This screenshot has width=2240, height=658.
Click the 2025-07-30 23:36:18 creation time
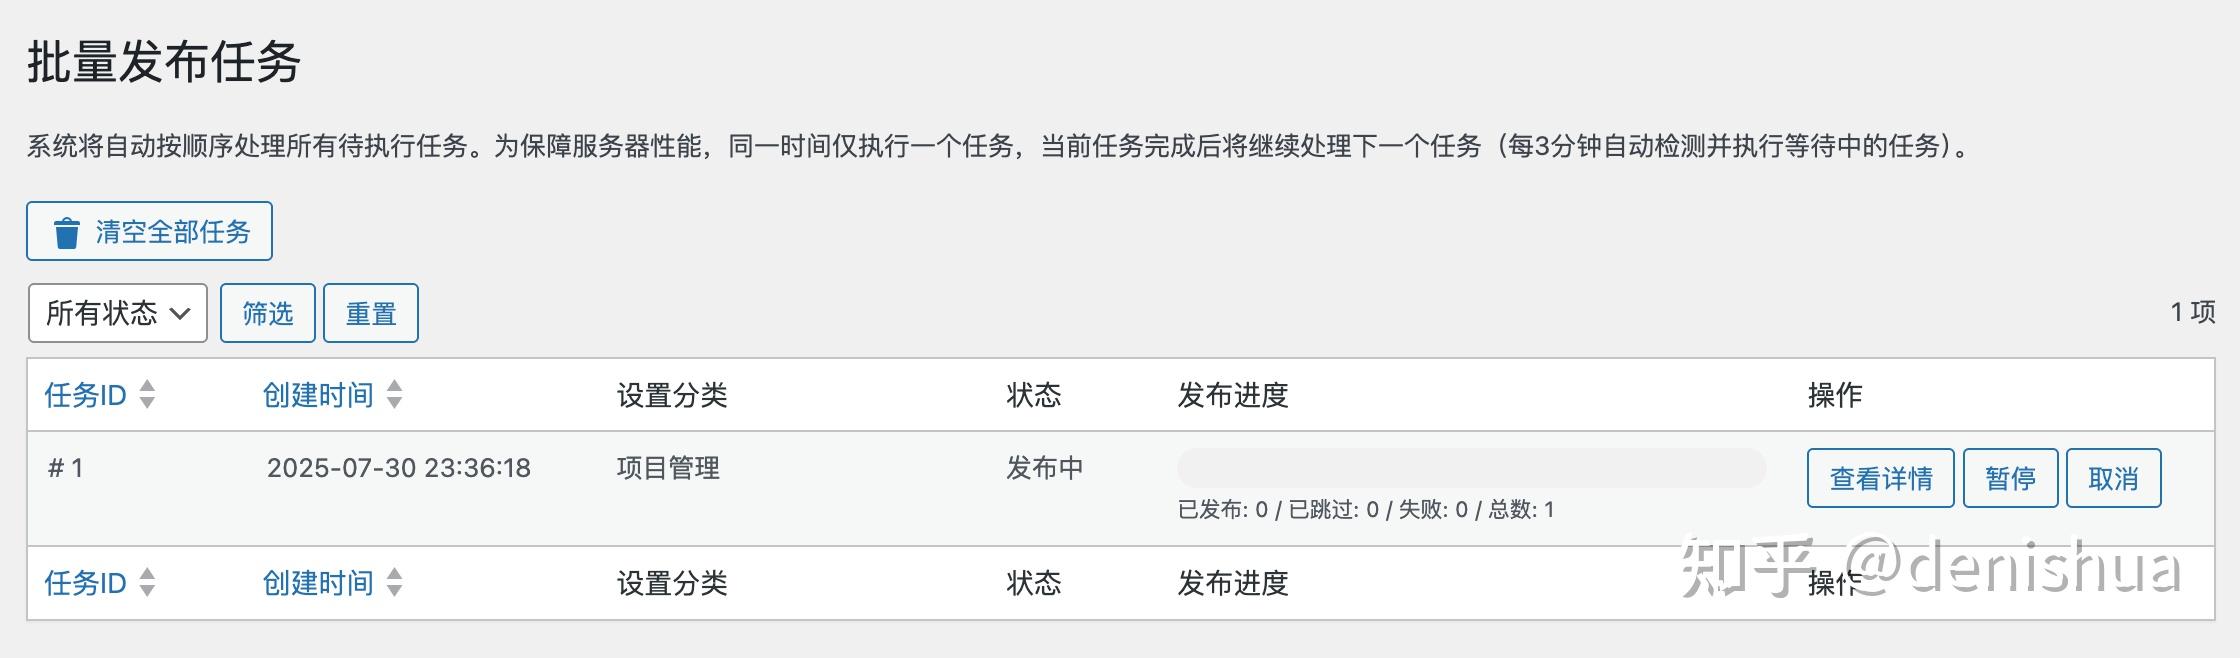coord(398,468)
